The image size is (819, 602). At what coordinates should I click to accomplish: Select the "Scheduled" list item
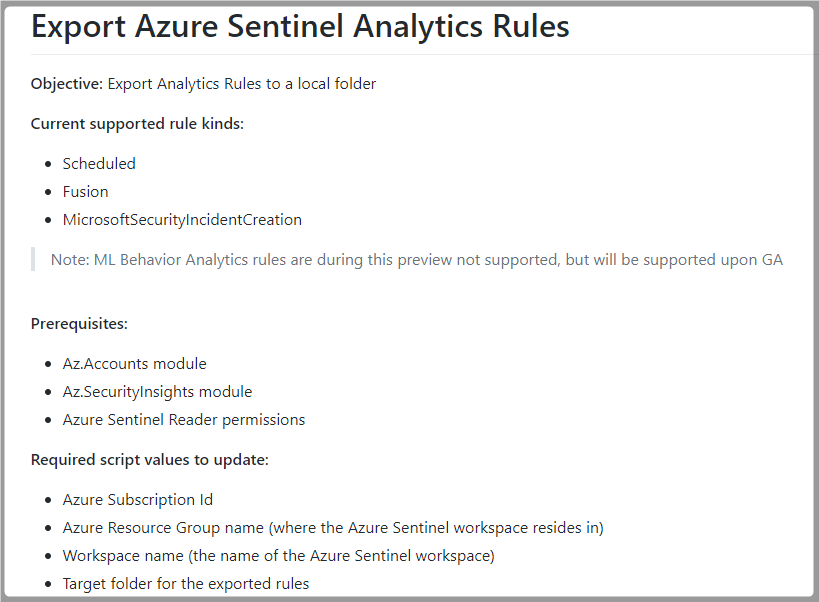(99, 164)
